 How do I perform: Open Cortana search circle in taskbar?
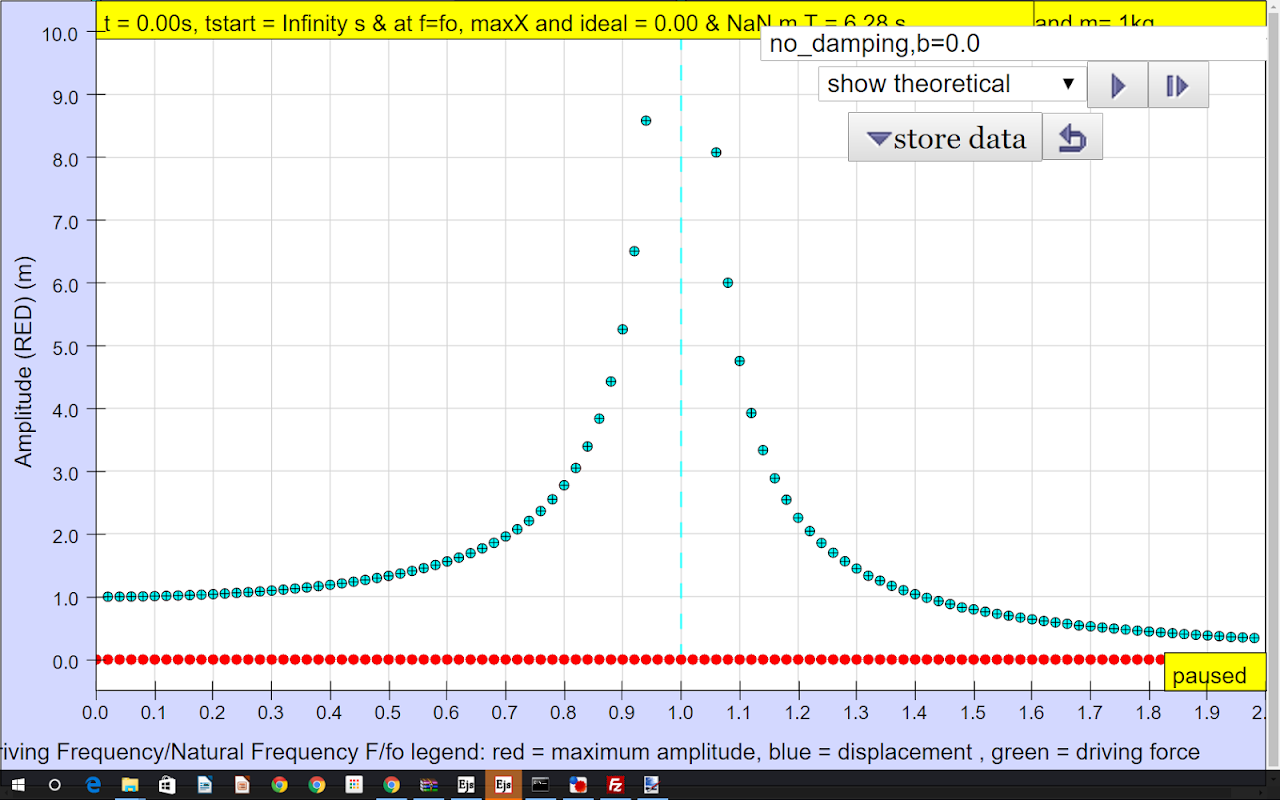coord(55,785)
